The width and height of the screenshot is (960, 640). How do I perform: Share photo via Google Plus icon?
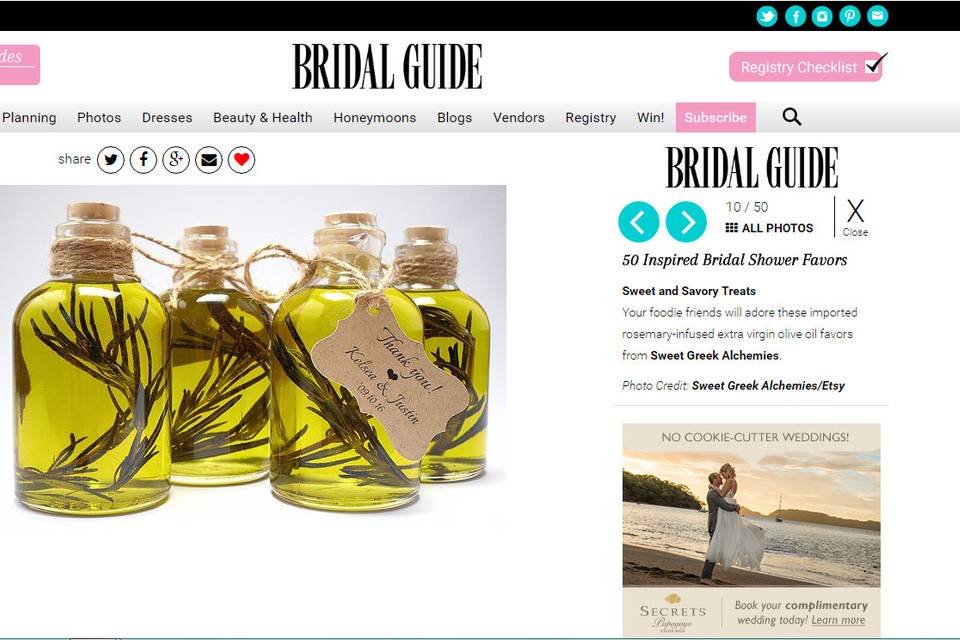point(176,160)
